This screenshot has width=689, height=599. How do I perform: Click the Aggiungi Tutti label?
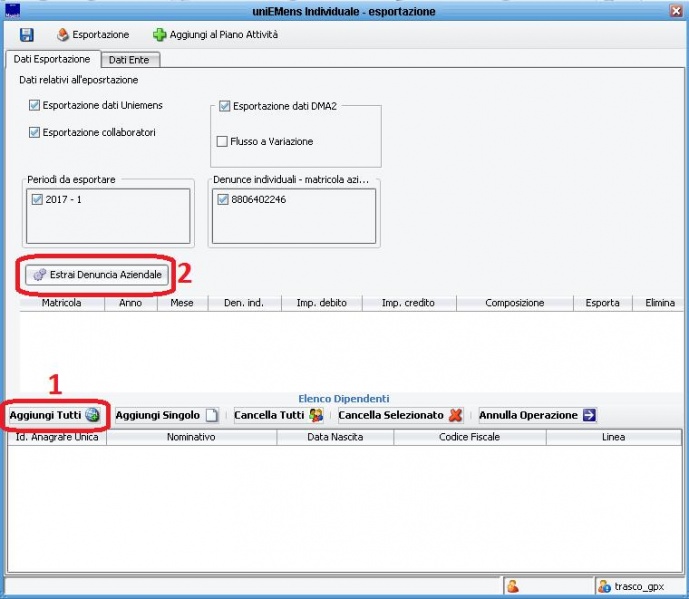(45, 415)
